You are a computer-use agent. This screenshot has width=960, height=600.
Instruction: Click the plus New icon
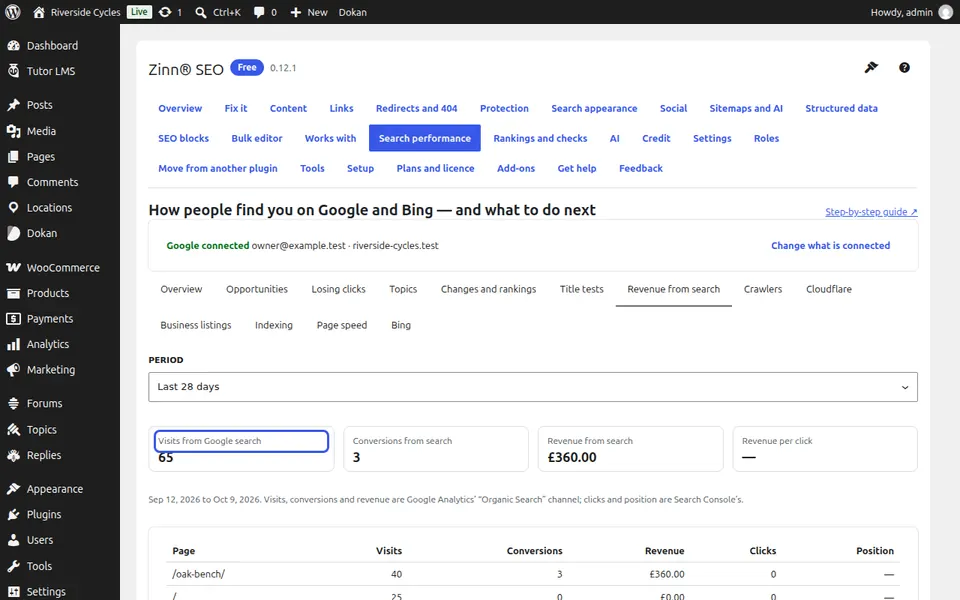tap(296, 12)
